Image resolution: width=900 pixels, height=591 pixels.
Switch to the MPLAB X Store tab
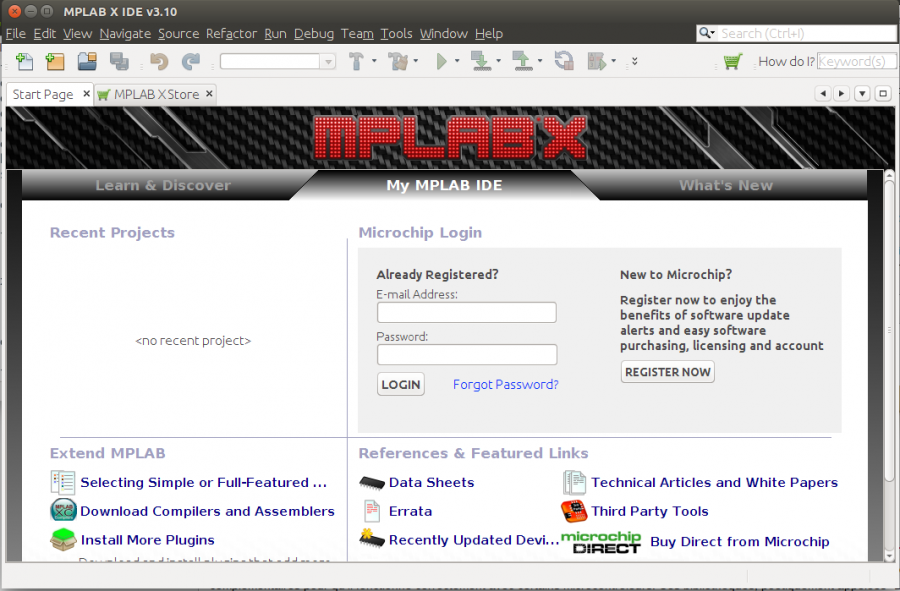coord(156,94)
